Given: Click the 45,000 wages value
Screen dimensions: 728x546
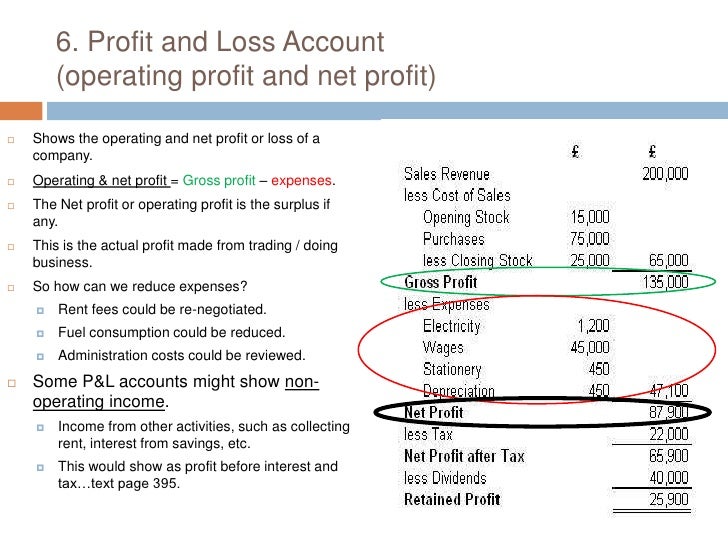Looking at the screenshot, I should point(590,347).
